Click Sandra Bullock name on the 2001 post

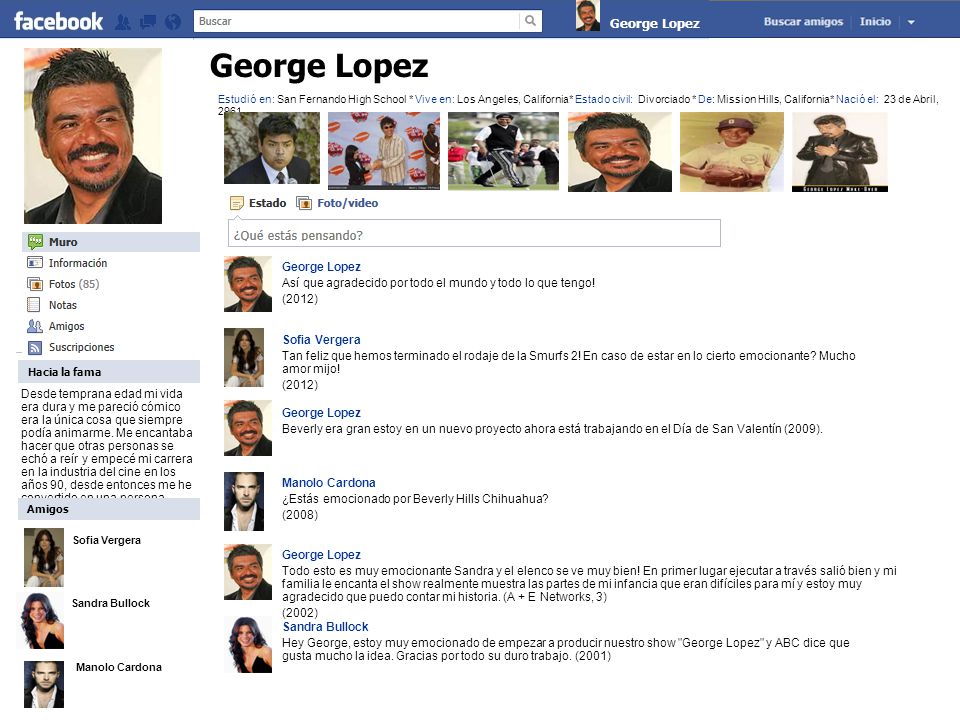(325, 626)
